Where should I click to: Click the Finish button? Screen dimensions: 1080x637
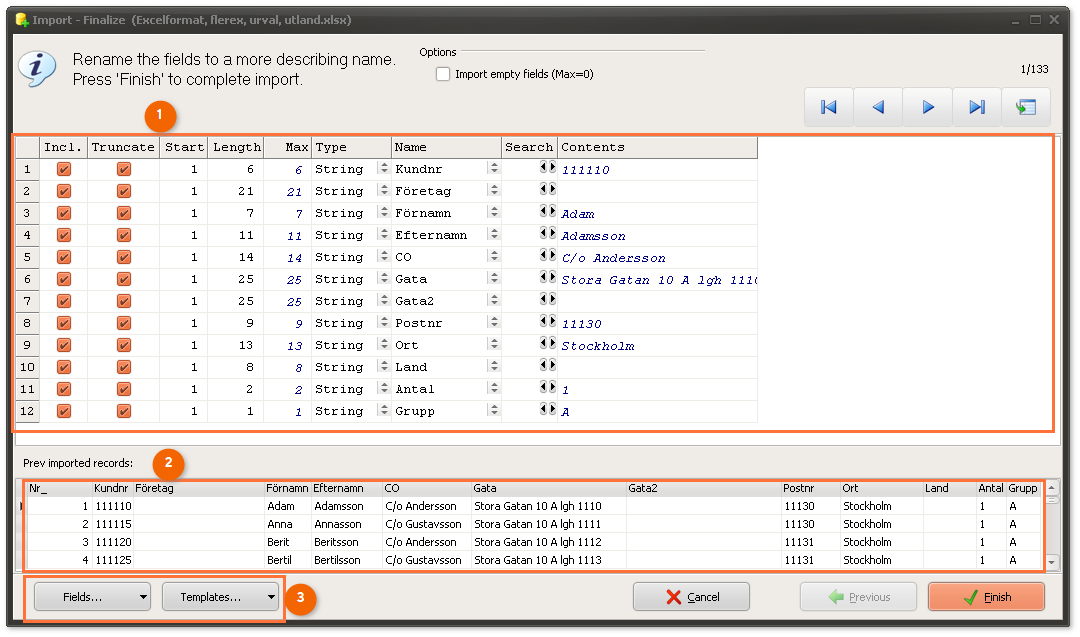986,597
